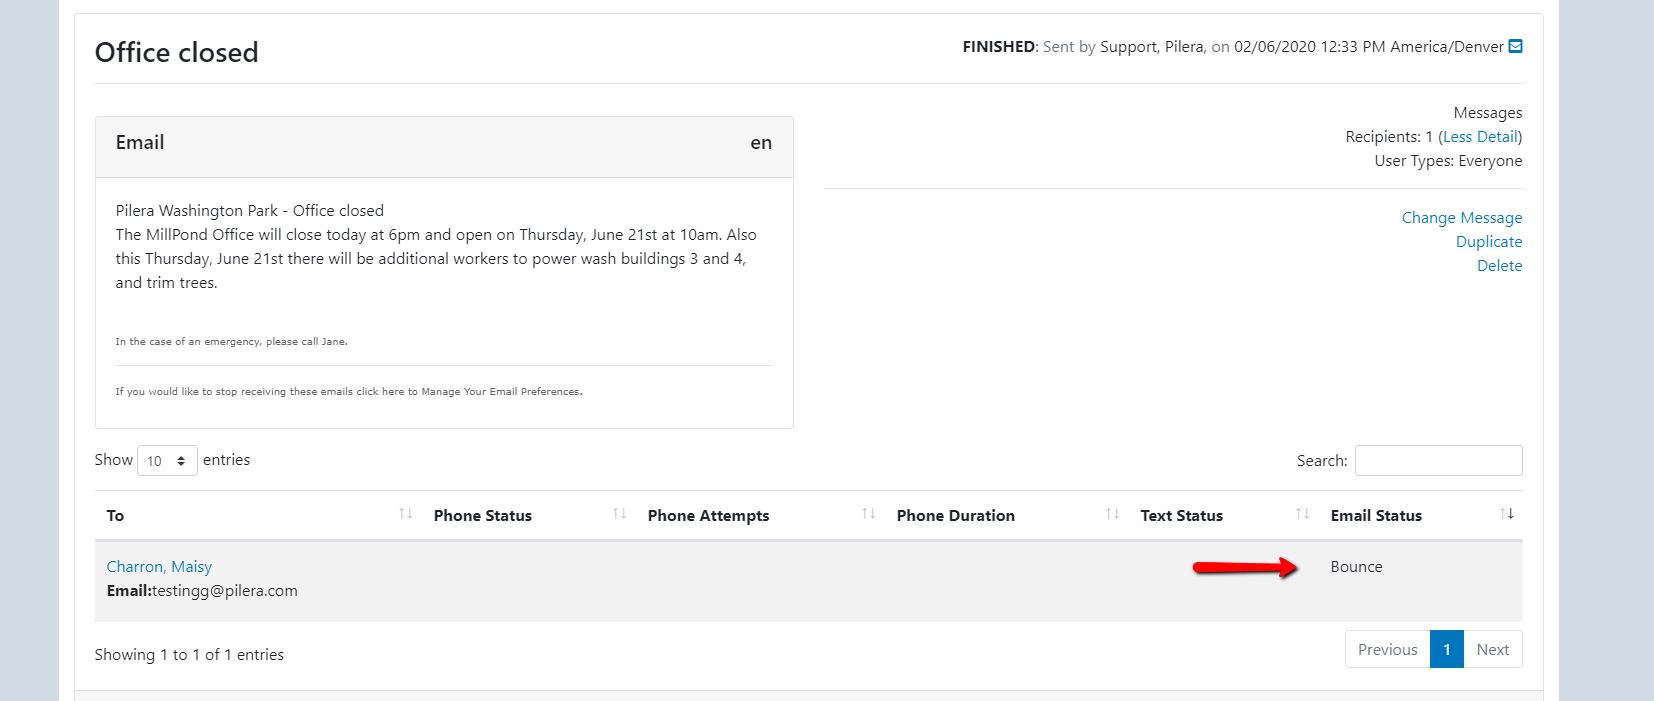1654x701 pixels.
Task: Open the Change Message link
Action: point(1461,218)
